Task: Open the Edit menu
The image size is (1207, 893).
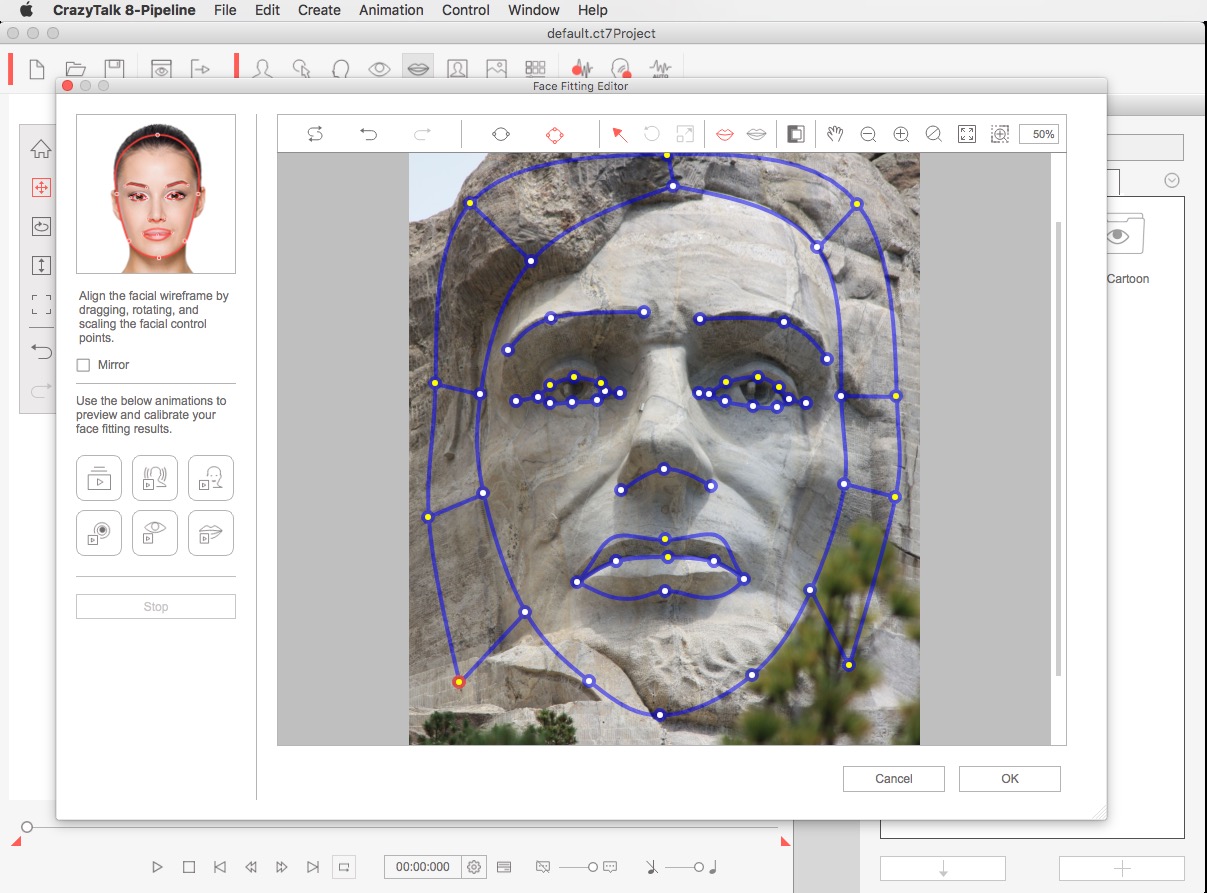Action: point(267,10)
